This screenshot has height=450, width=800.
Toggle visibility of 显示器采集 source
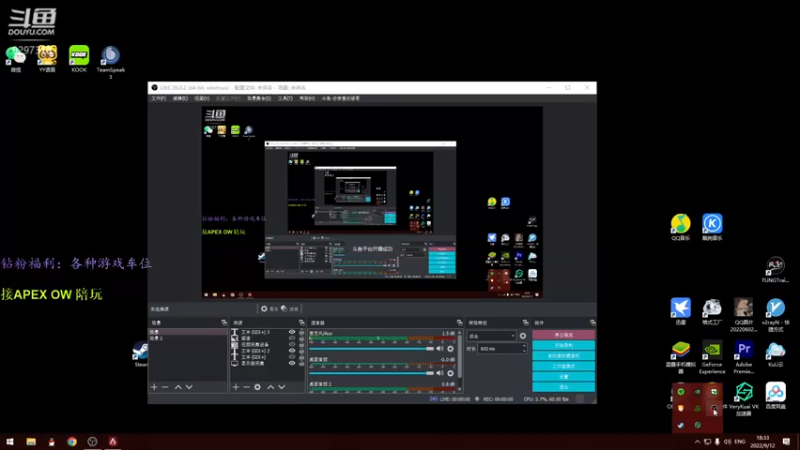(x=292, y=363)
